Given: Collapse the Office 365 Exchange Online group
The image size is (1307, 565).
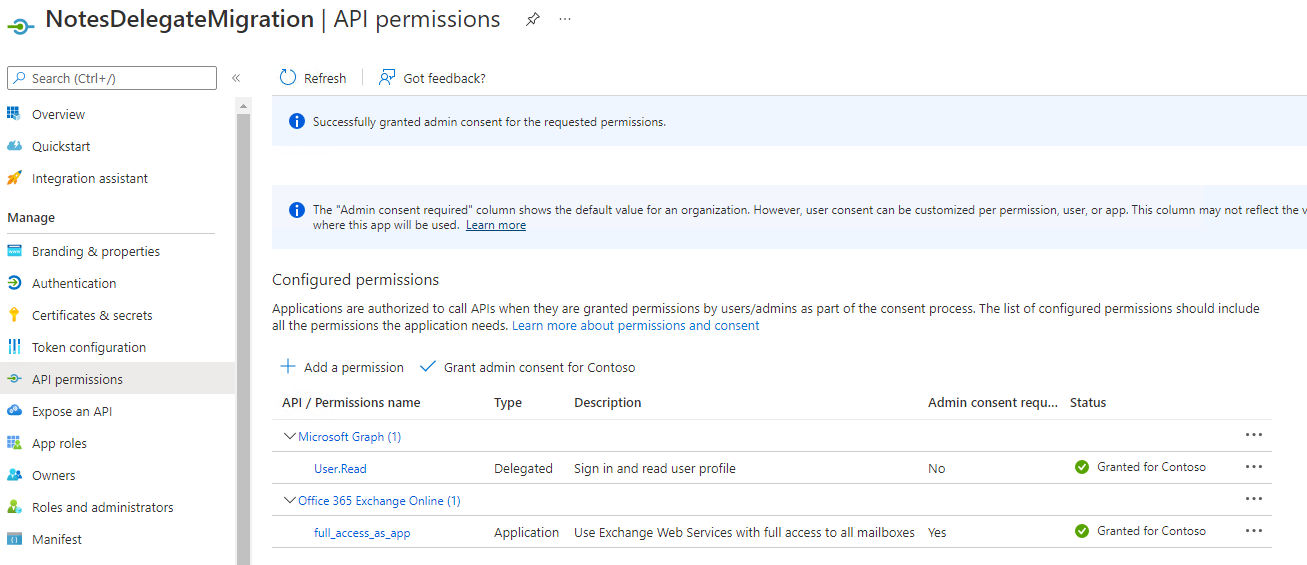Looking at the screenshot, I should point(290,500).
